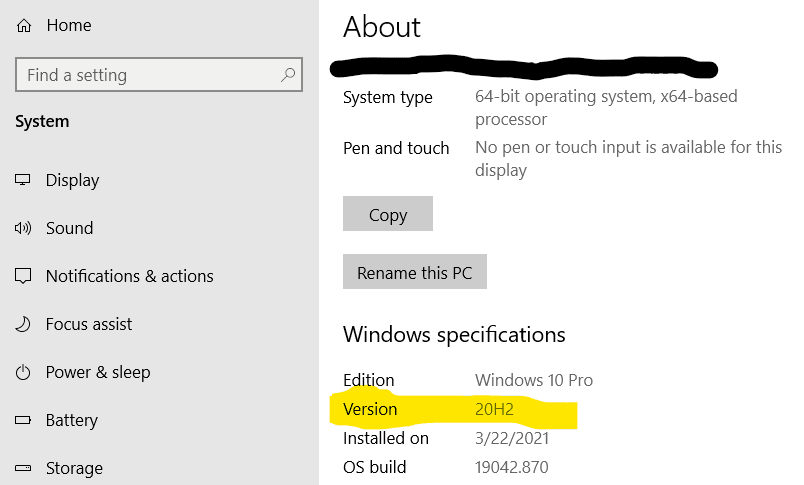Click the Home house icon

(24, 25)
